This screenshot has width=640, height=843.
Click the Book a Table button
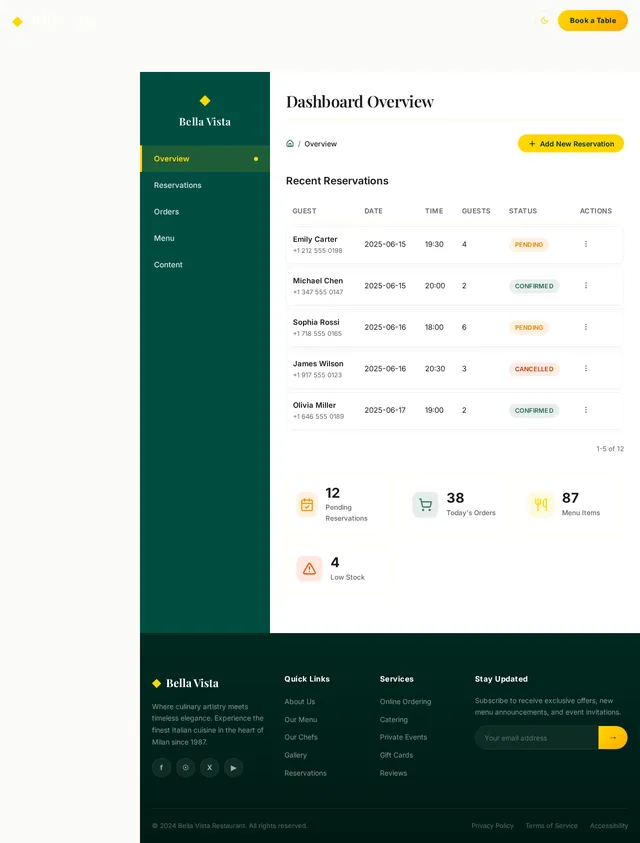coord(593,20)
